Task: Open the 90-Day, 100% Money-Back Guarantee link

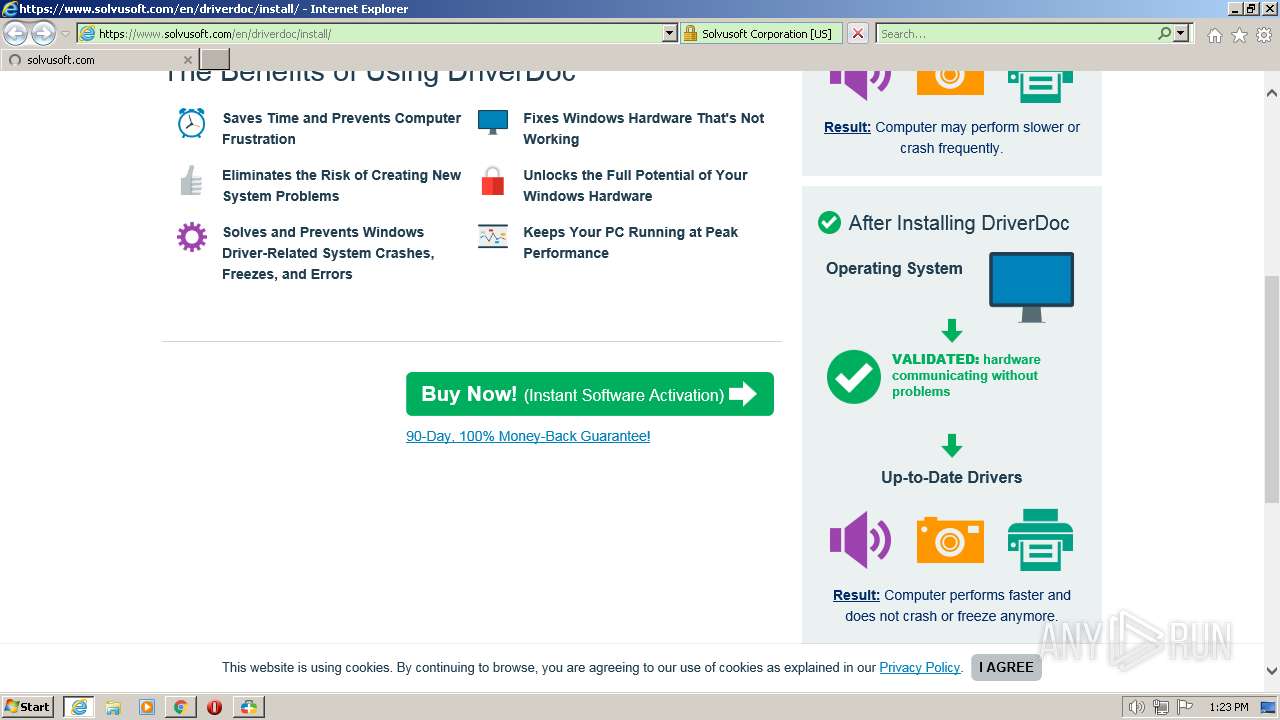Action: [528, 436]
